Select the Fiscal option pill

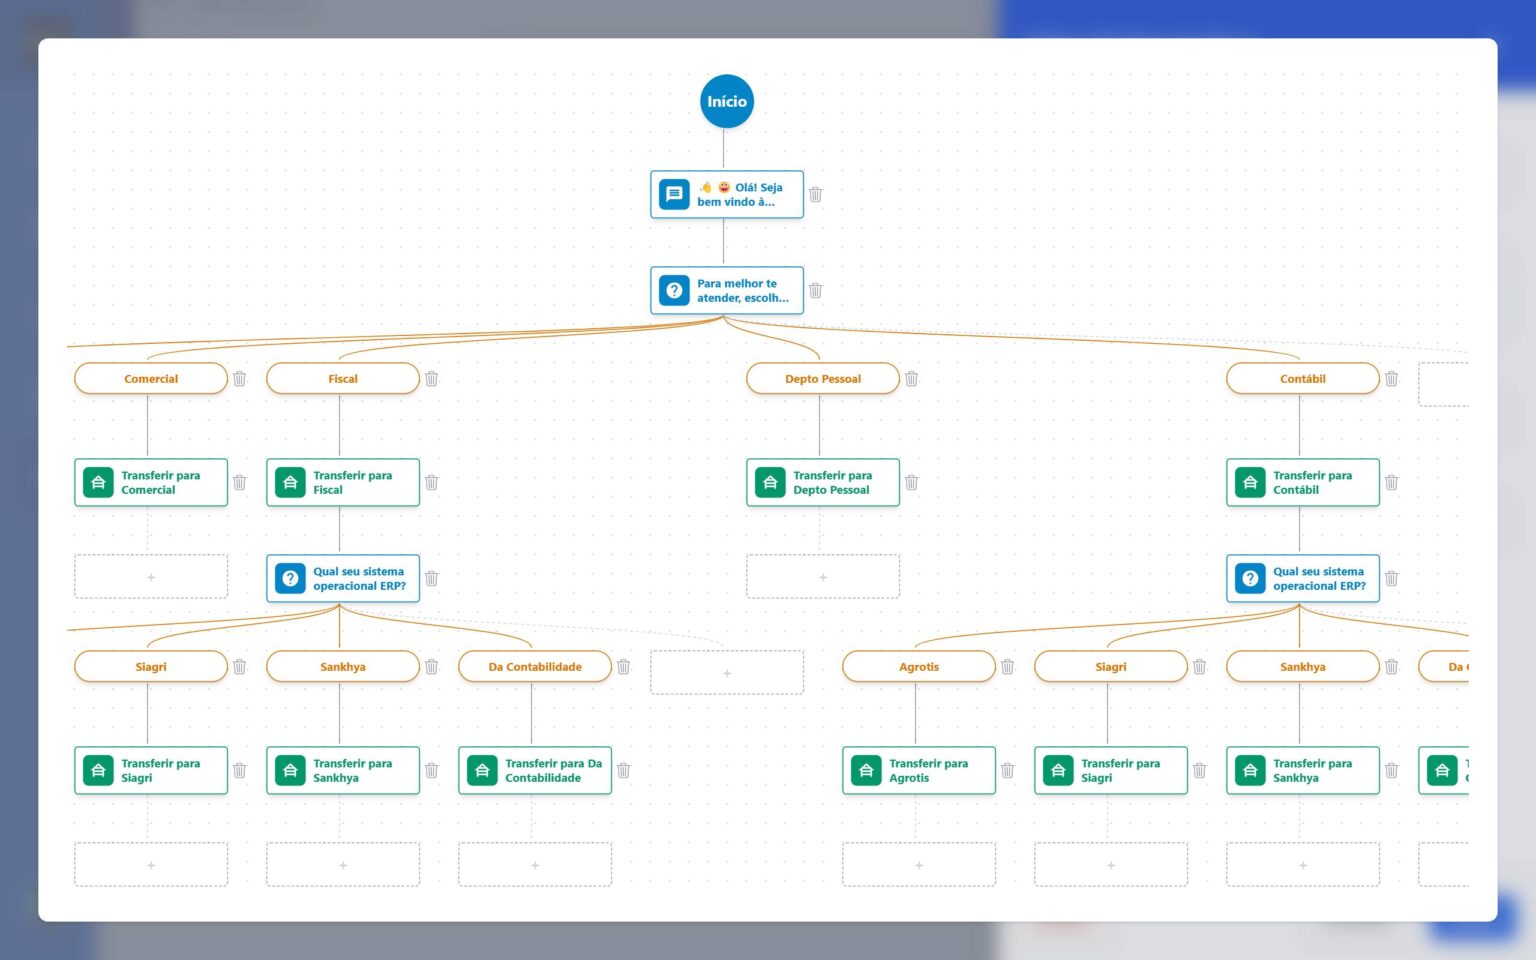pyautogui.click(x=343, y=378)
